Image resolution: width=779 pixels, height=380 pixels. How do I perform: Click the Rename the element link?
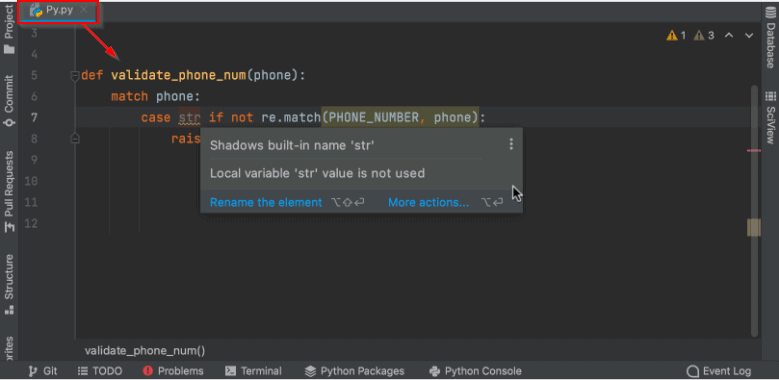(266, 202)
